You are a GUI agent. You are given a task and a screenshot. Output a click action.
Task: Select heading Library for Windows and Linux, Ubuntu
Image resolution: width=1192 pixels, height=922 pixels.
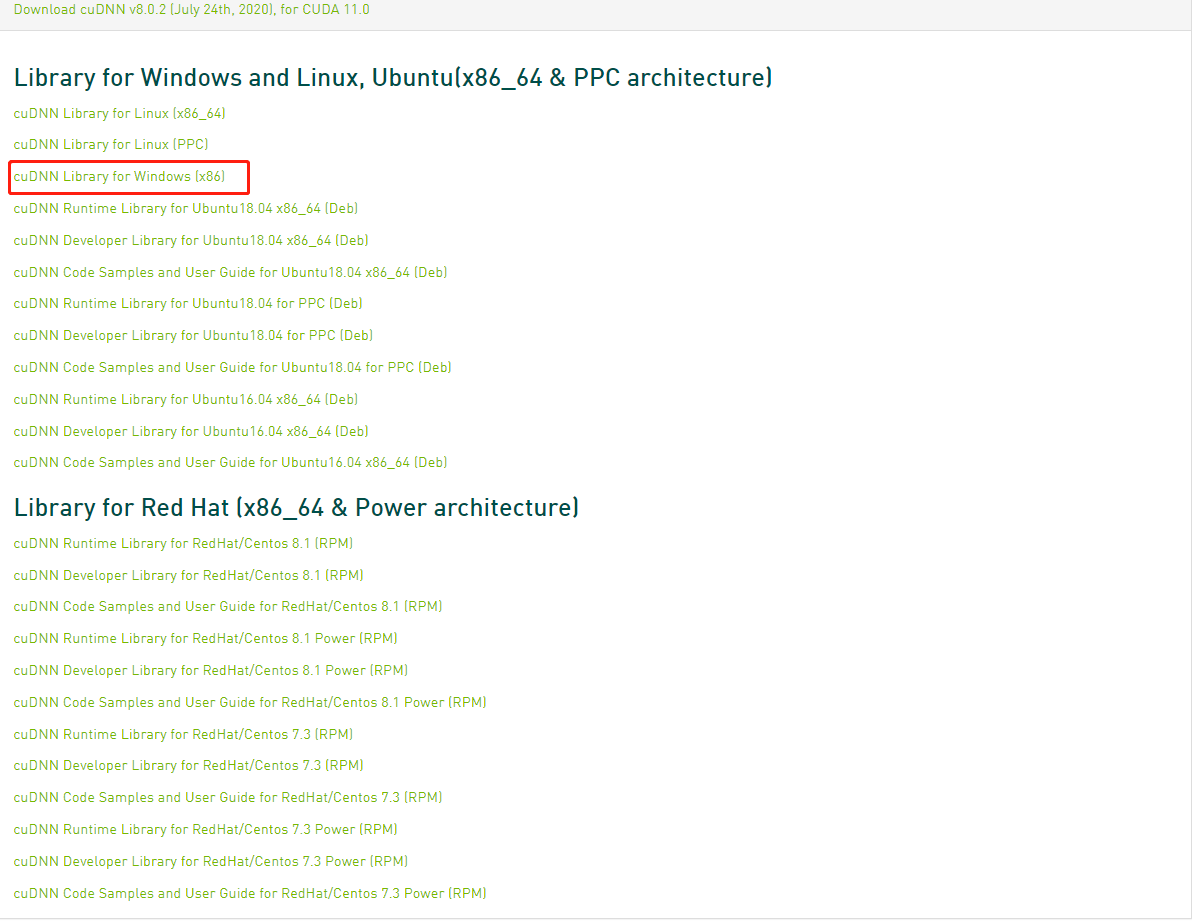[393, 78]
